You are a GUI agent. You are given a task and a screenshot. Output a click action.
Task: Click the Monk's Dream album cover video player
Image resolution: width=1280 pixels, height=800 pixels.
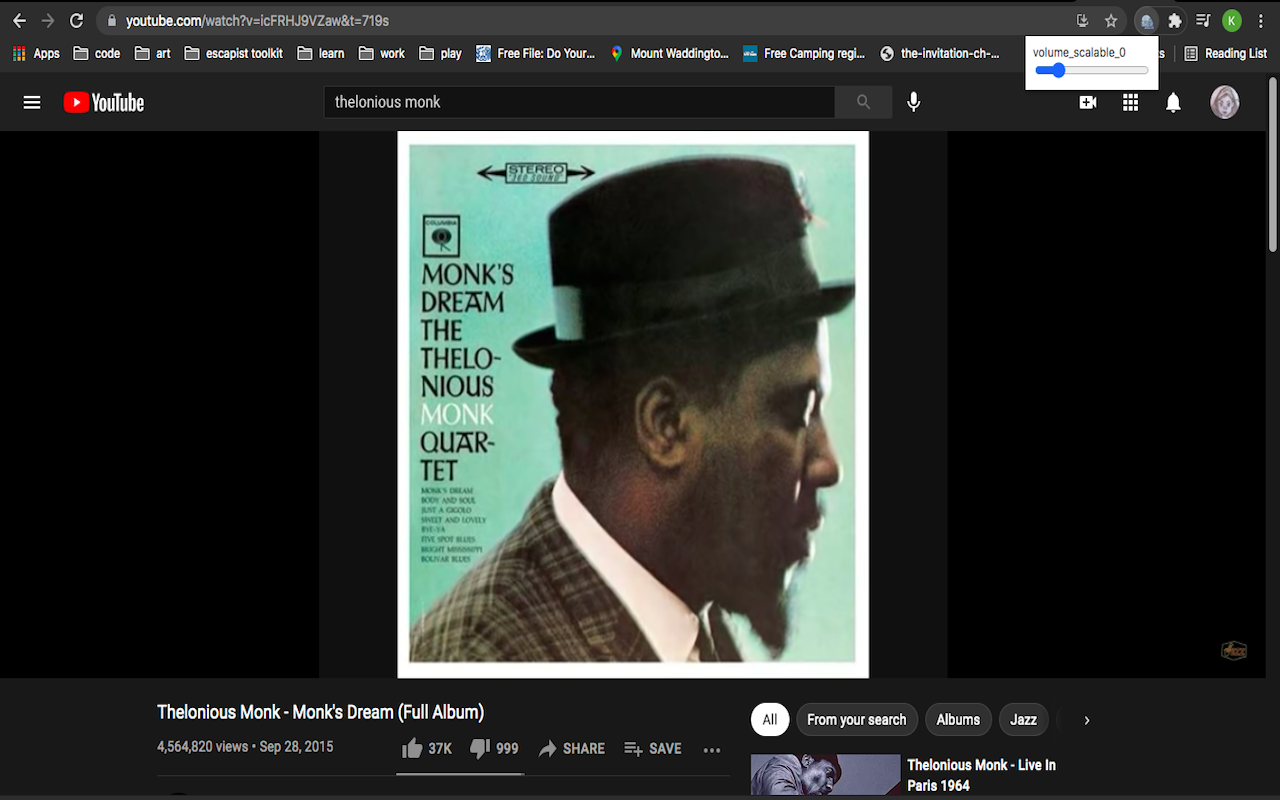point(633,404)
